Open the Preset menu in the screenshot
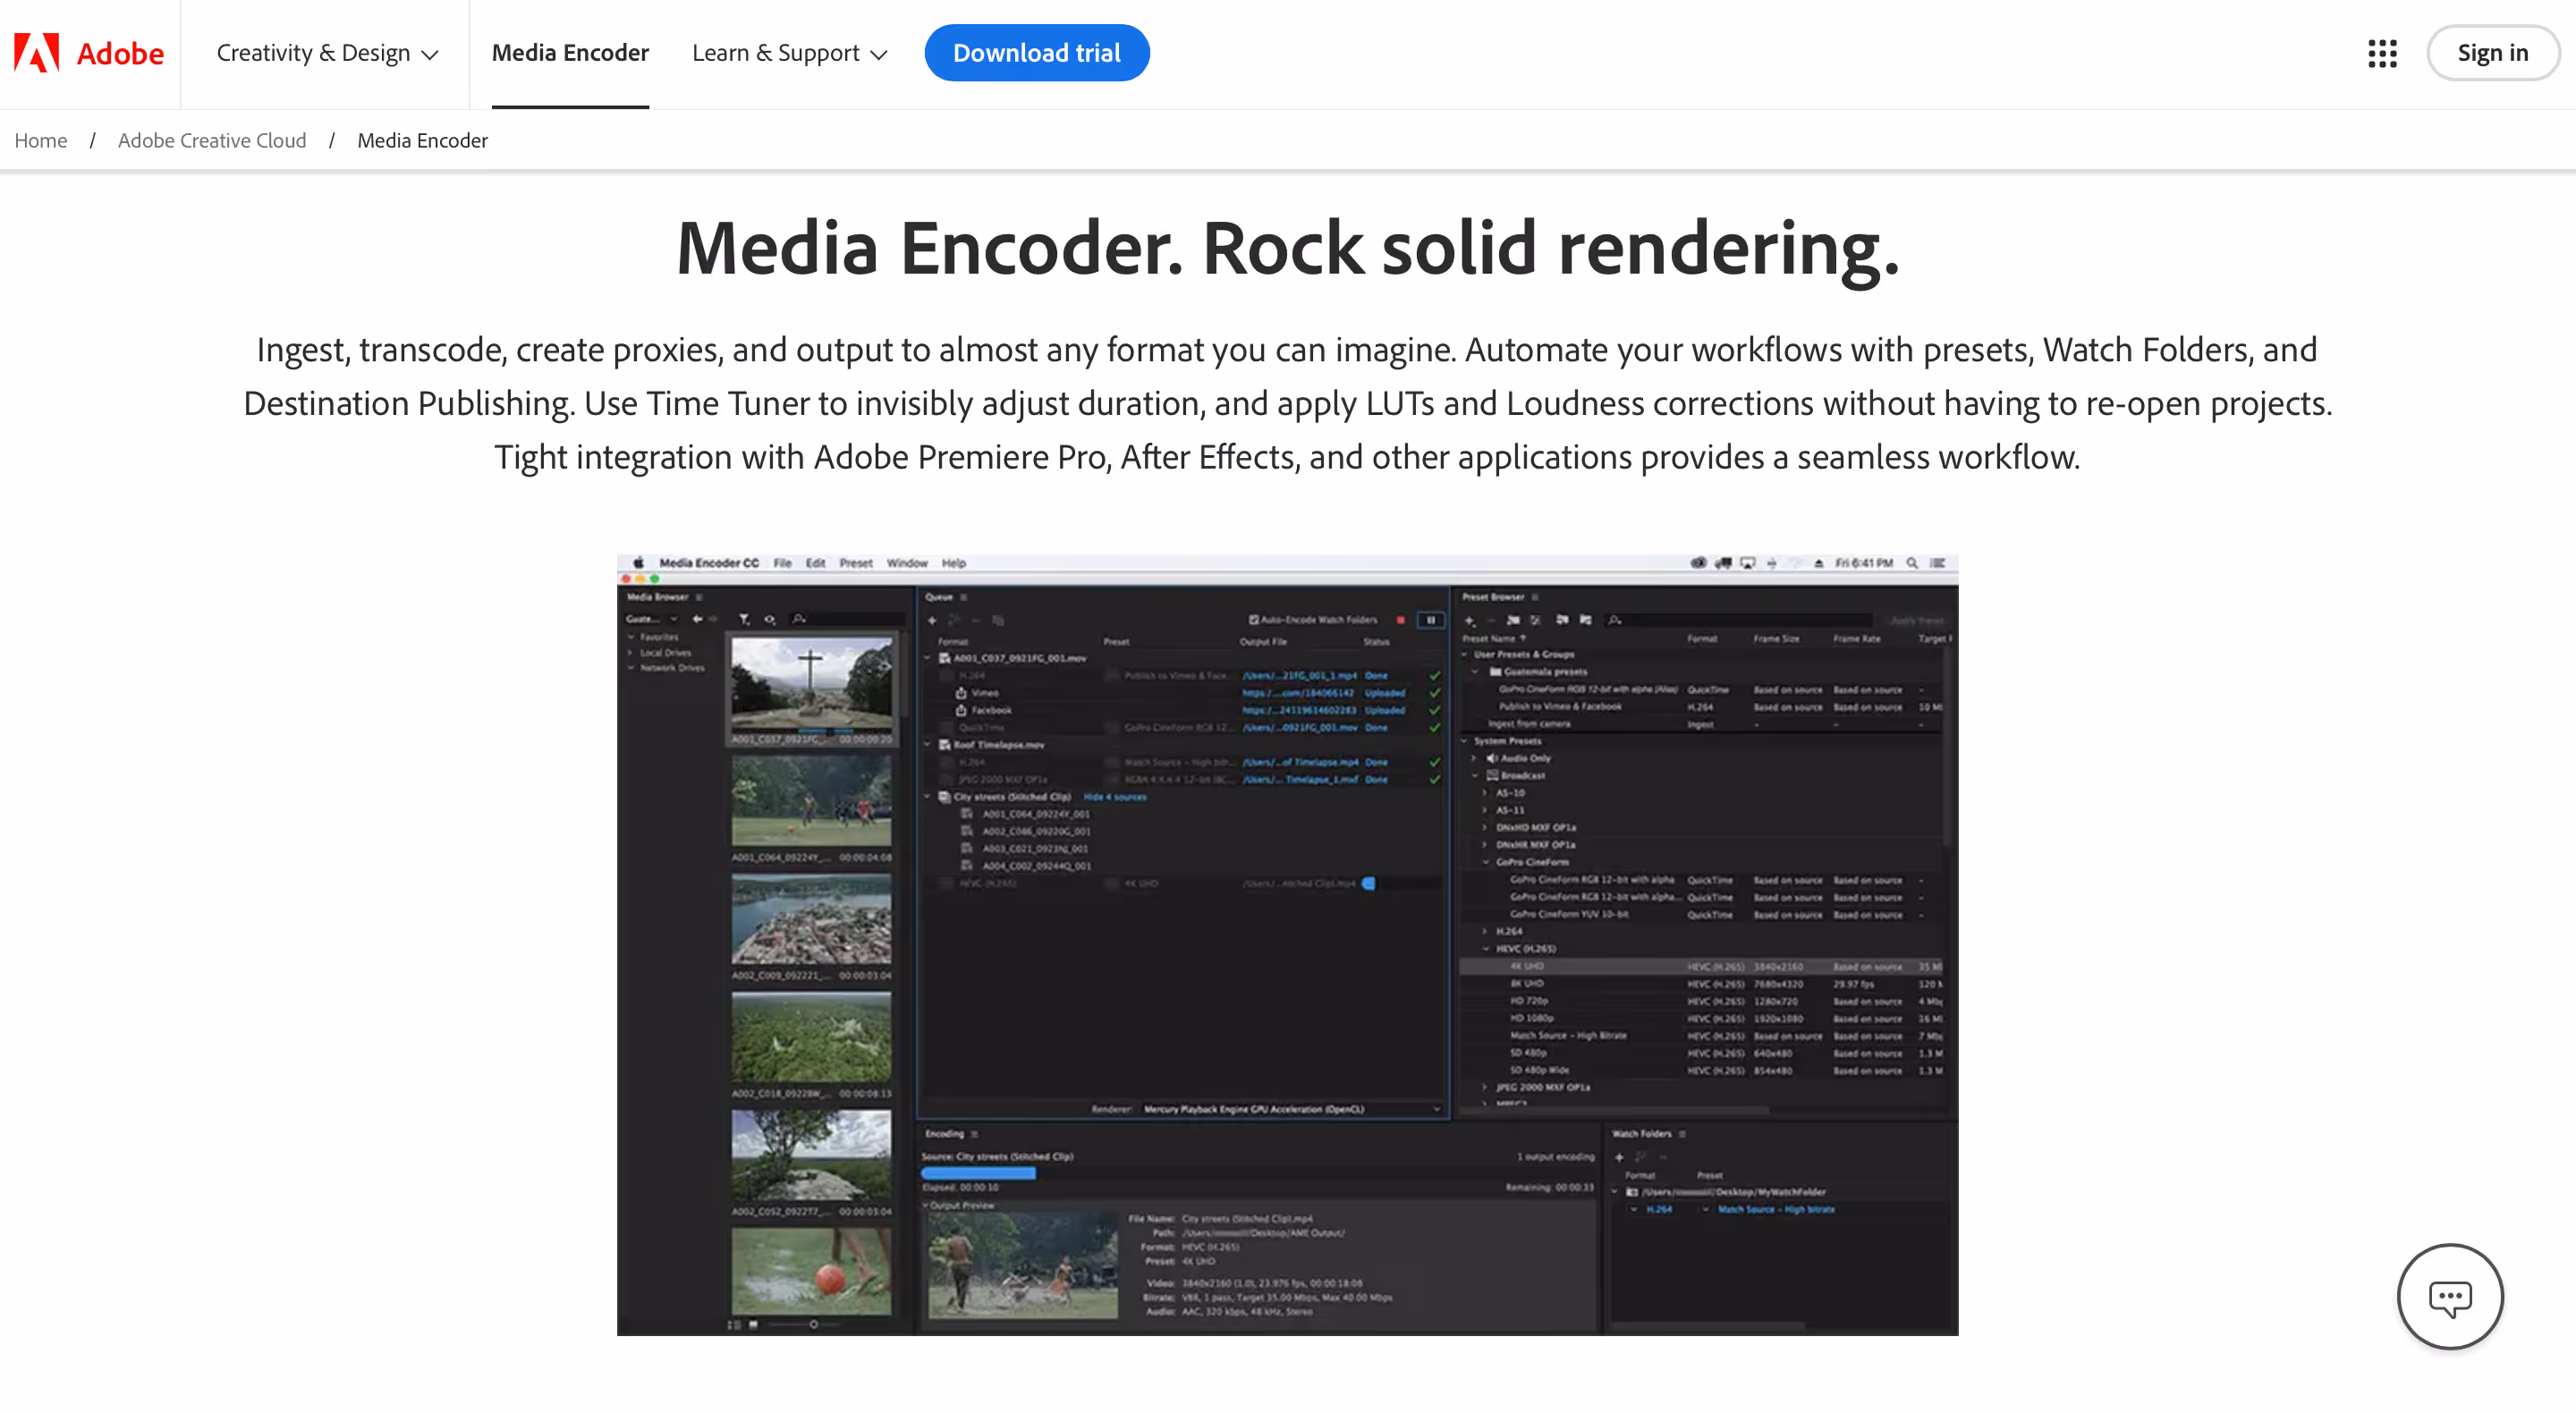The width and height of the screenshot is (2576, 1413). 856,563
